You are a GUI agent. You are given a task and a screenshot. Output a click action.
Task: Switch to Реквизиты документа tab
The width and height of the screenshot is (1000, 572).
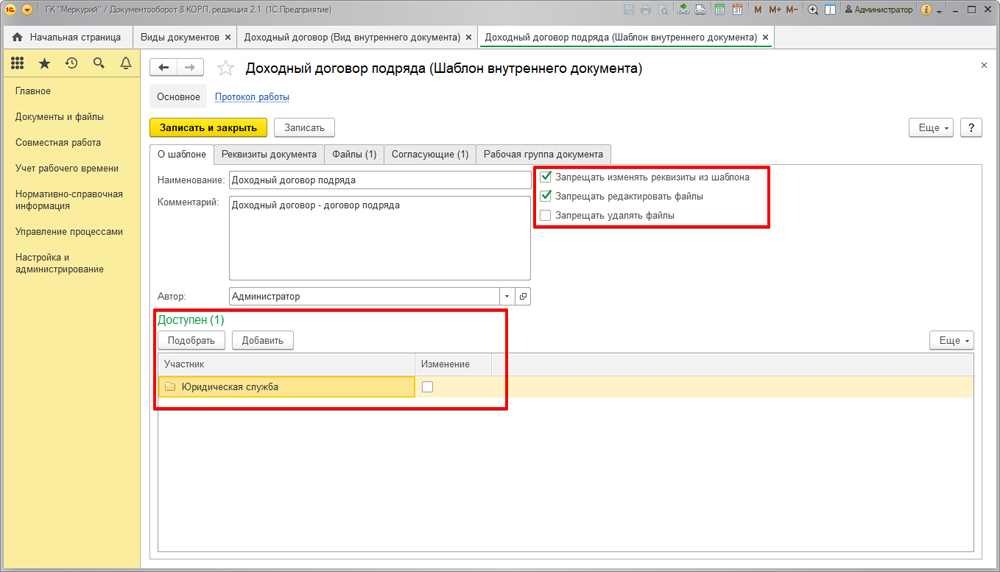tap(269, 155)
